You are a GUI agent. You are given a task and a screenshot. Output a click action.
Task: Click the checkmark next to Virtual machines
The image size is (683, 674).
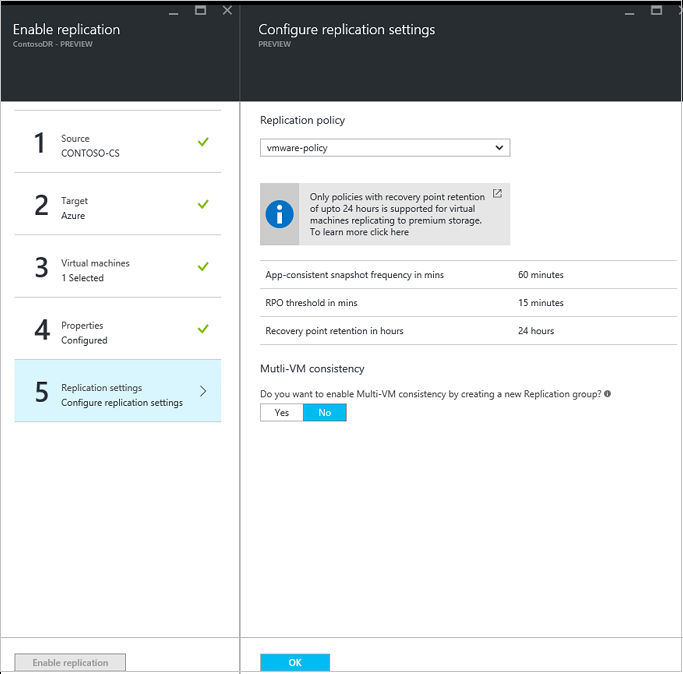tap(203, 266)
